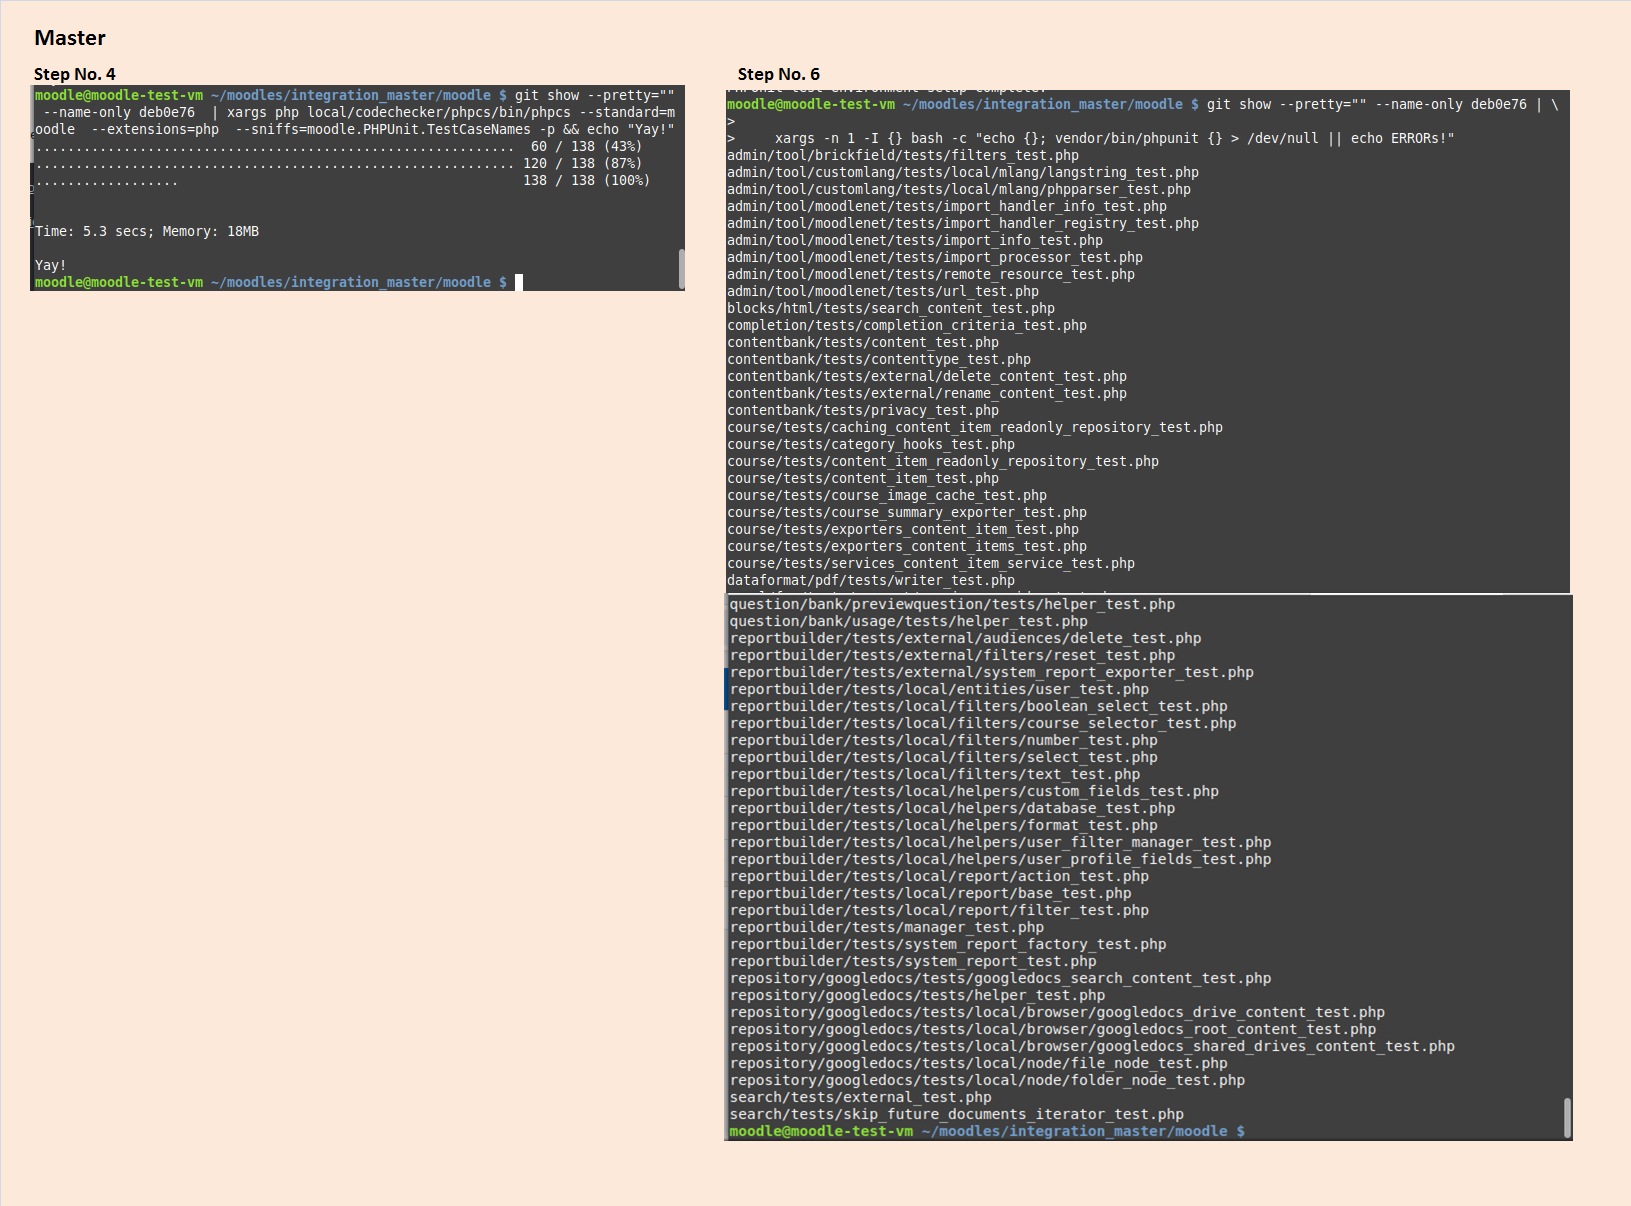Click skip_future_documents_iterator_test.php line
1631x1206 pixels.
coord(957,1114)
